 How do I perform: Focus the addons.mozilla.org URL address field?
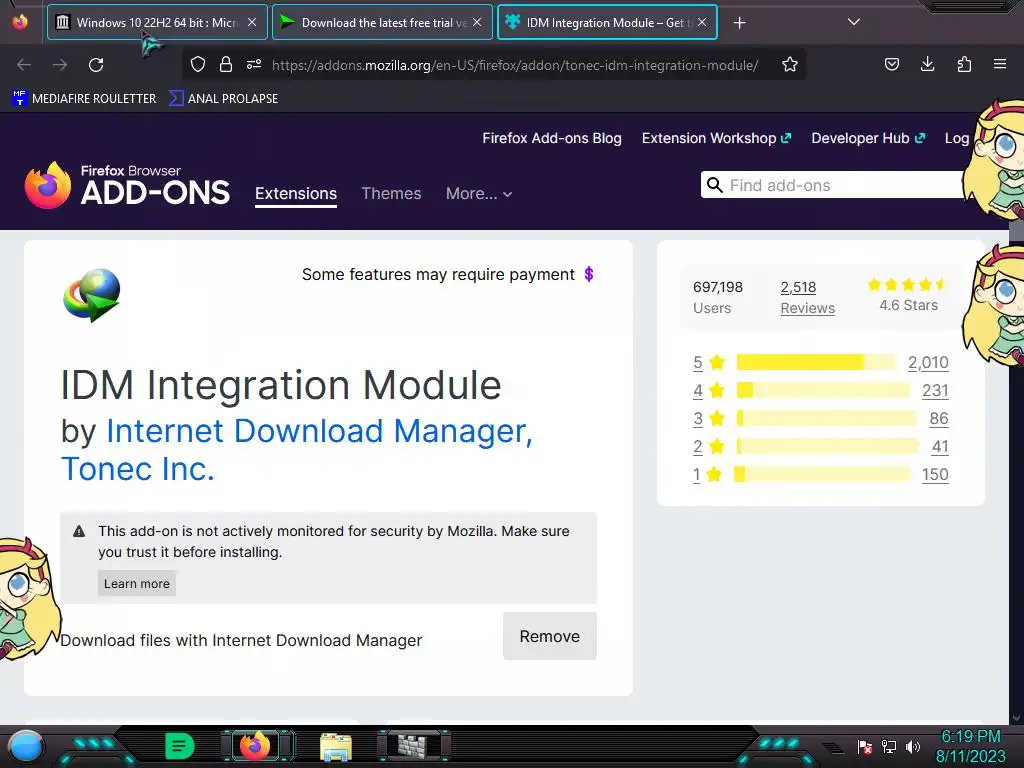(x=515, y=65)
